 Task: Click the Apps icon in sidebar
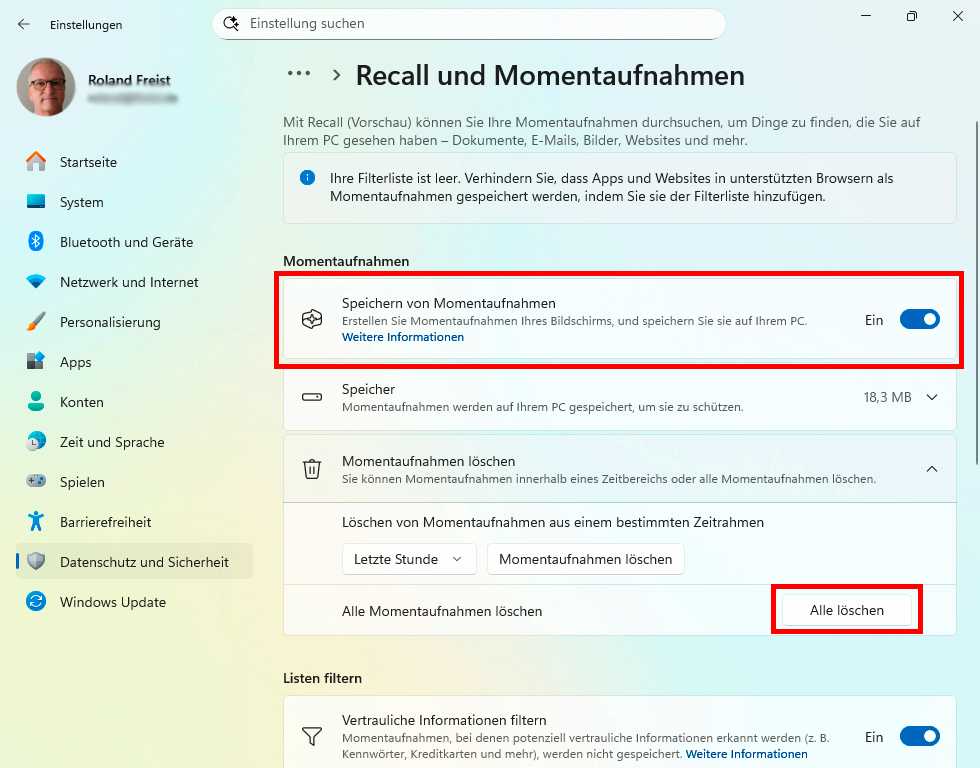tap(36, 361)
